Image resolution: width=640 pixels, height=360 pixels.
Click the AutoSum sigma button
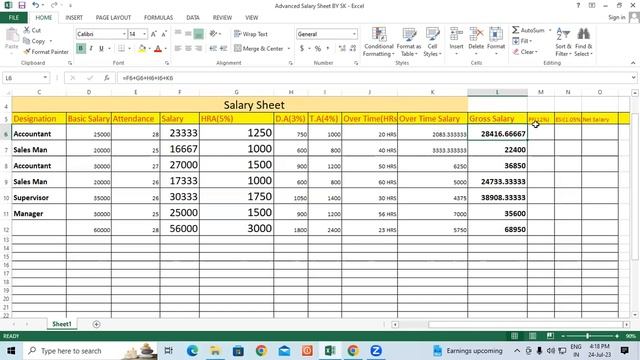pos(528,30)
